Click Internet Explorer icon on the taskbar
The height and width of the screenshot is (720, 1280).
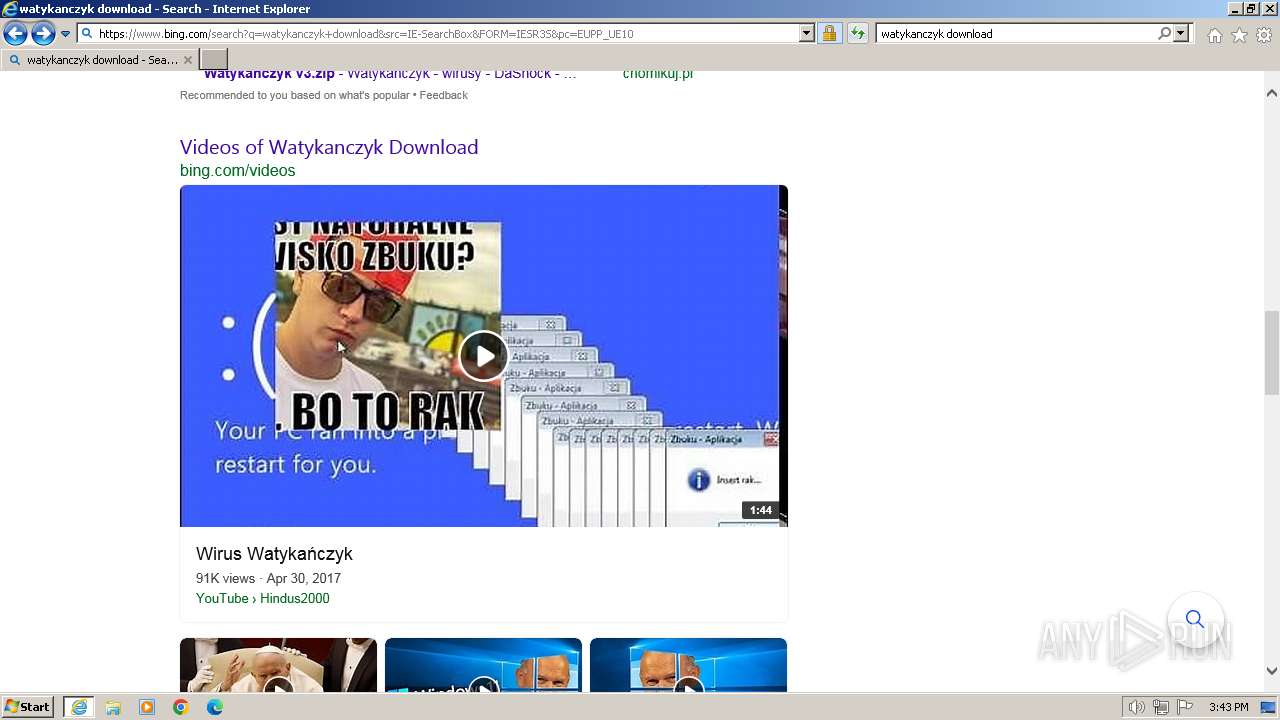pos(79,707)
